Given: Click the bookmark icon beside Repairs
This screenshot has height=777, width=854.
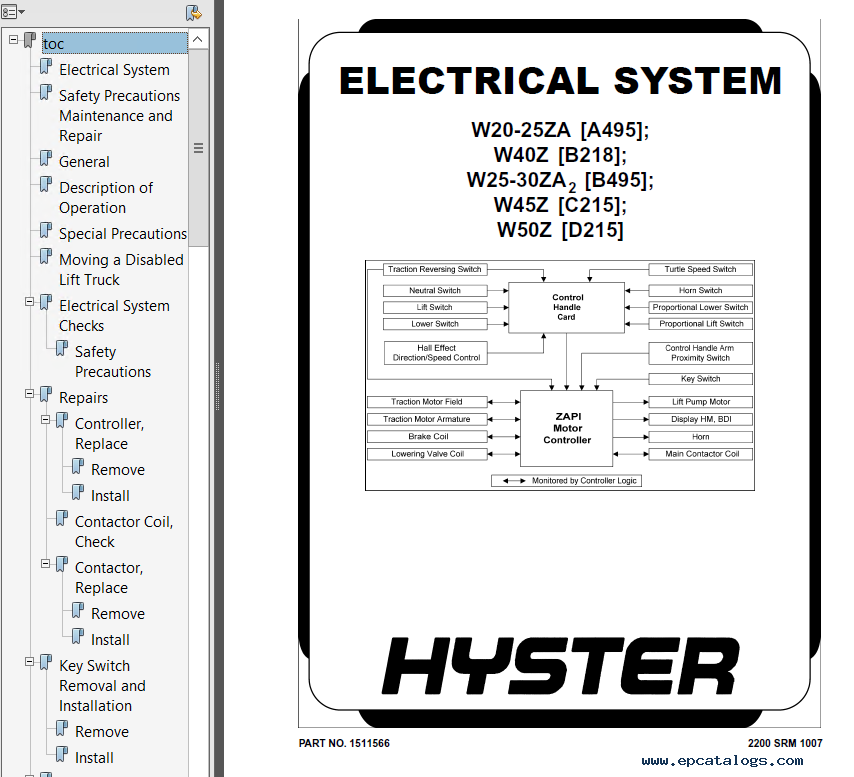Looking at the screenshot, I should coord(46,395).
